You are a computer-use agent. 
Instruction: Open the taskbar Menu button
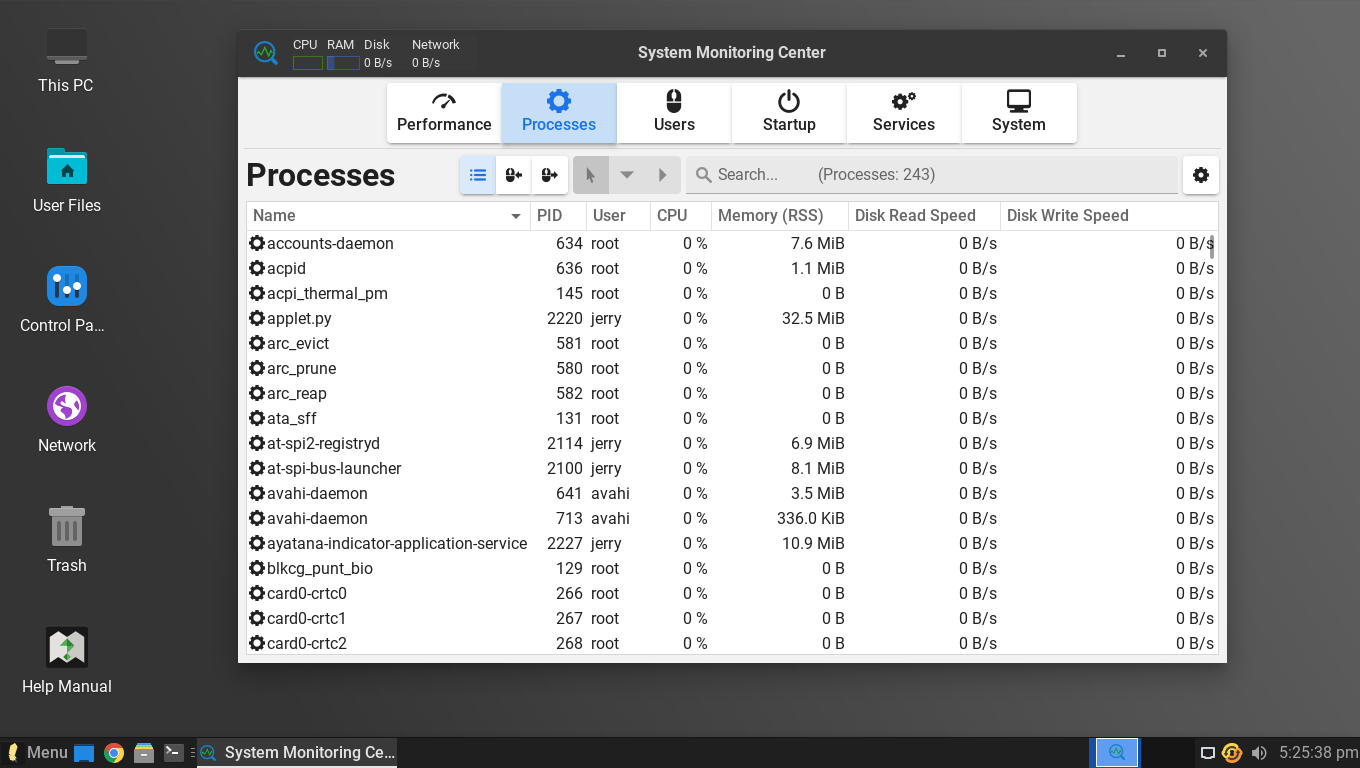(37, 753)
